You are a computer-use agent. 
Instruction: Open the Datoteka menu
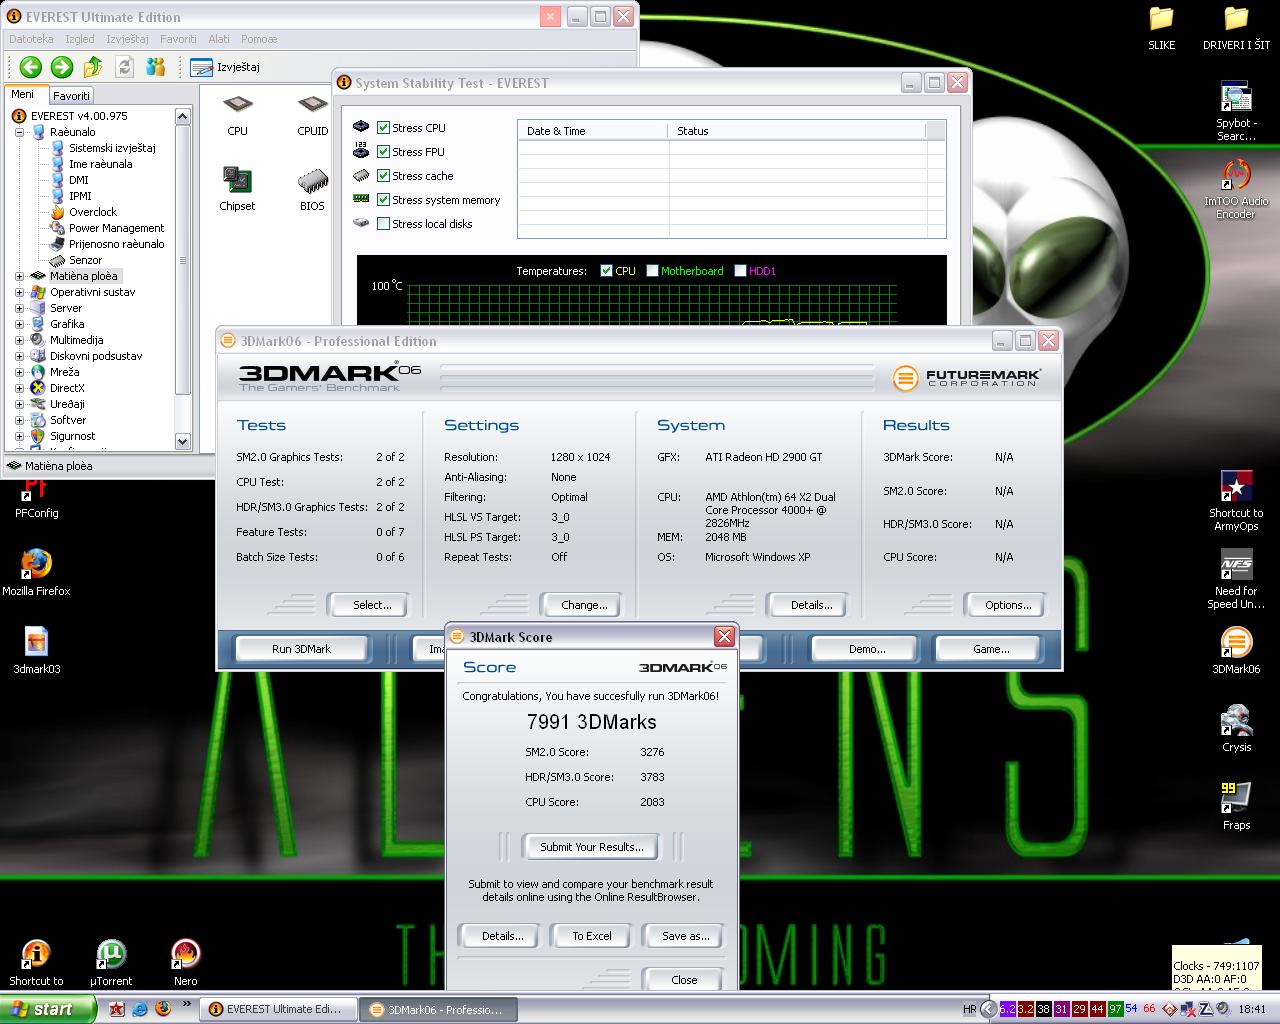click(31, 39)
